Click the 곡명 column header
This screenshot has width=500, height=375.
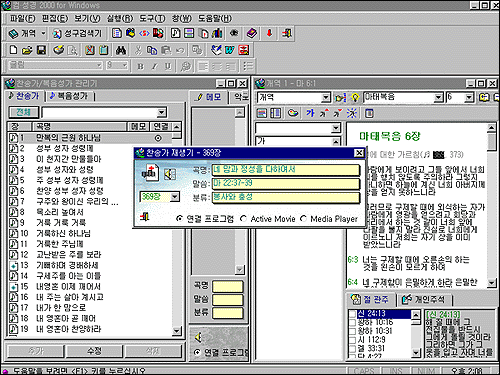click(x=80, y=126)
